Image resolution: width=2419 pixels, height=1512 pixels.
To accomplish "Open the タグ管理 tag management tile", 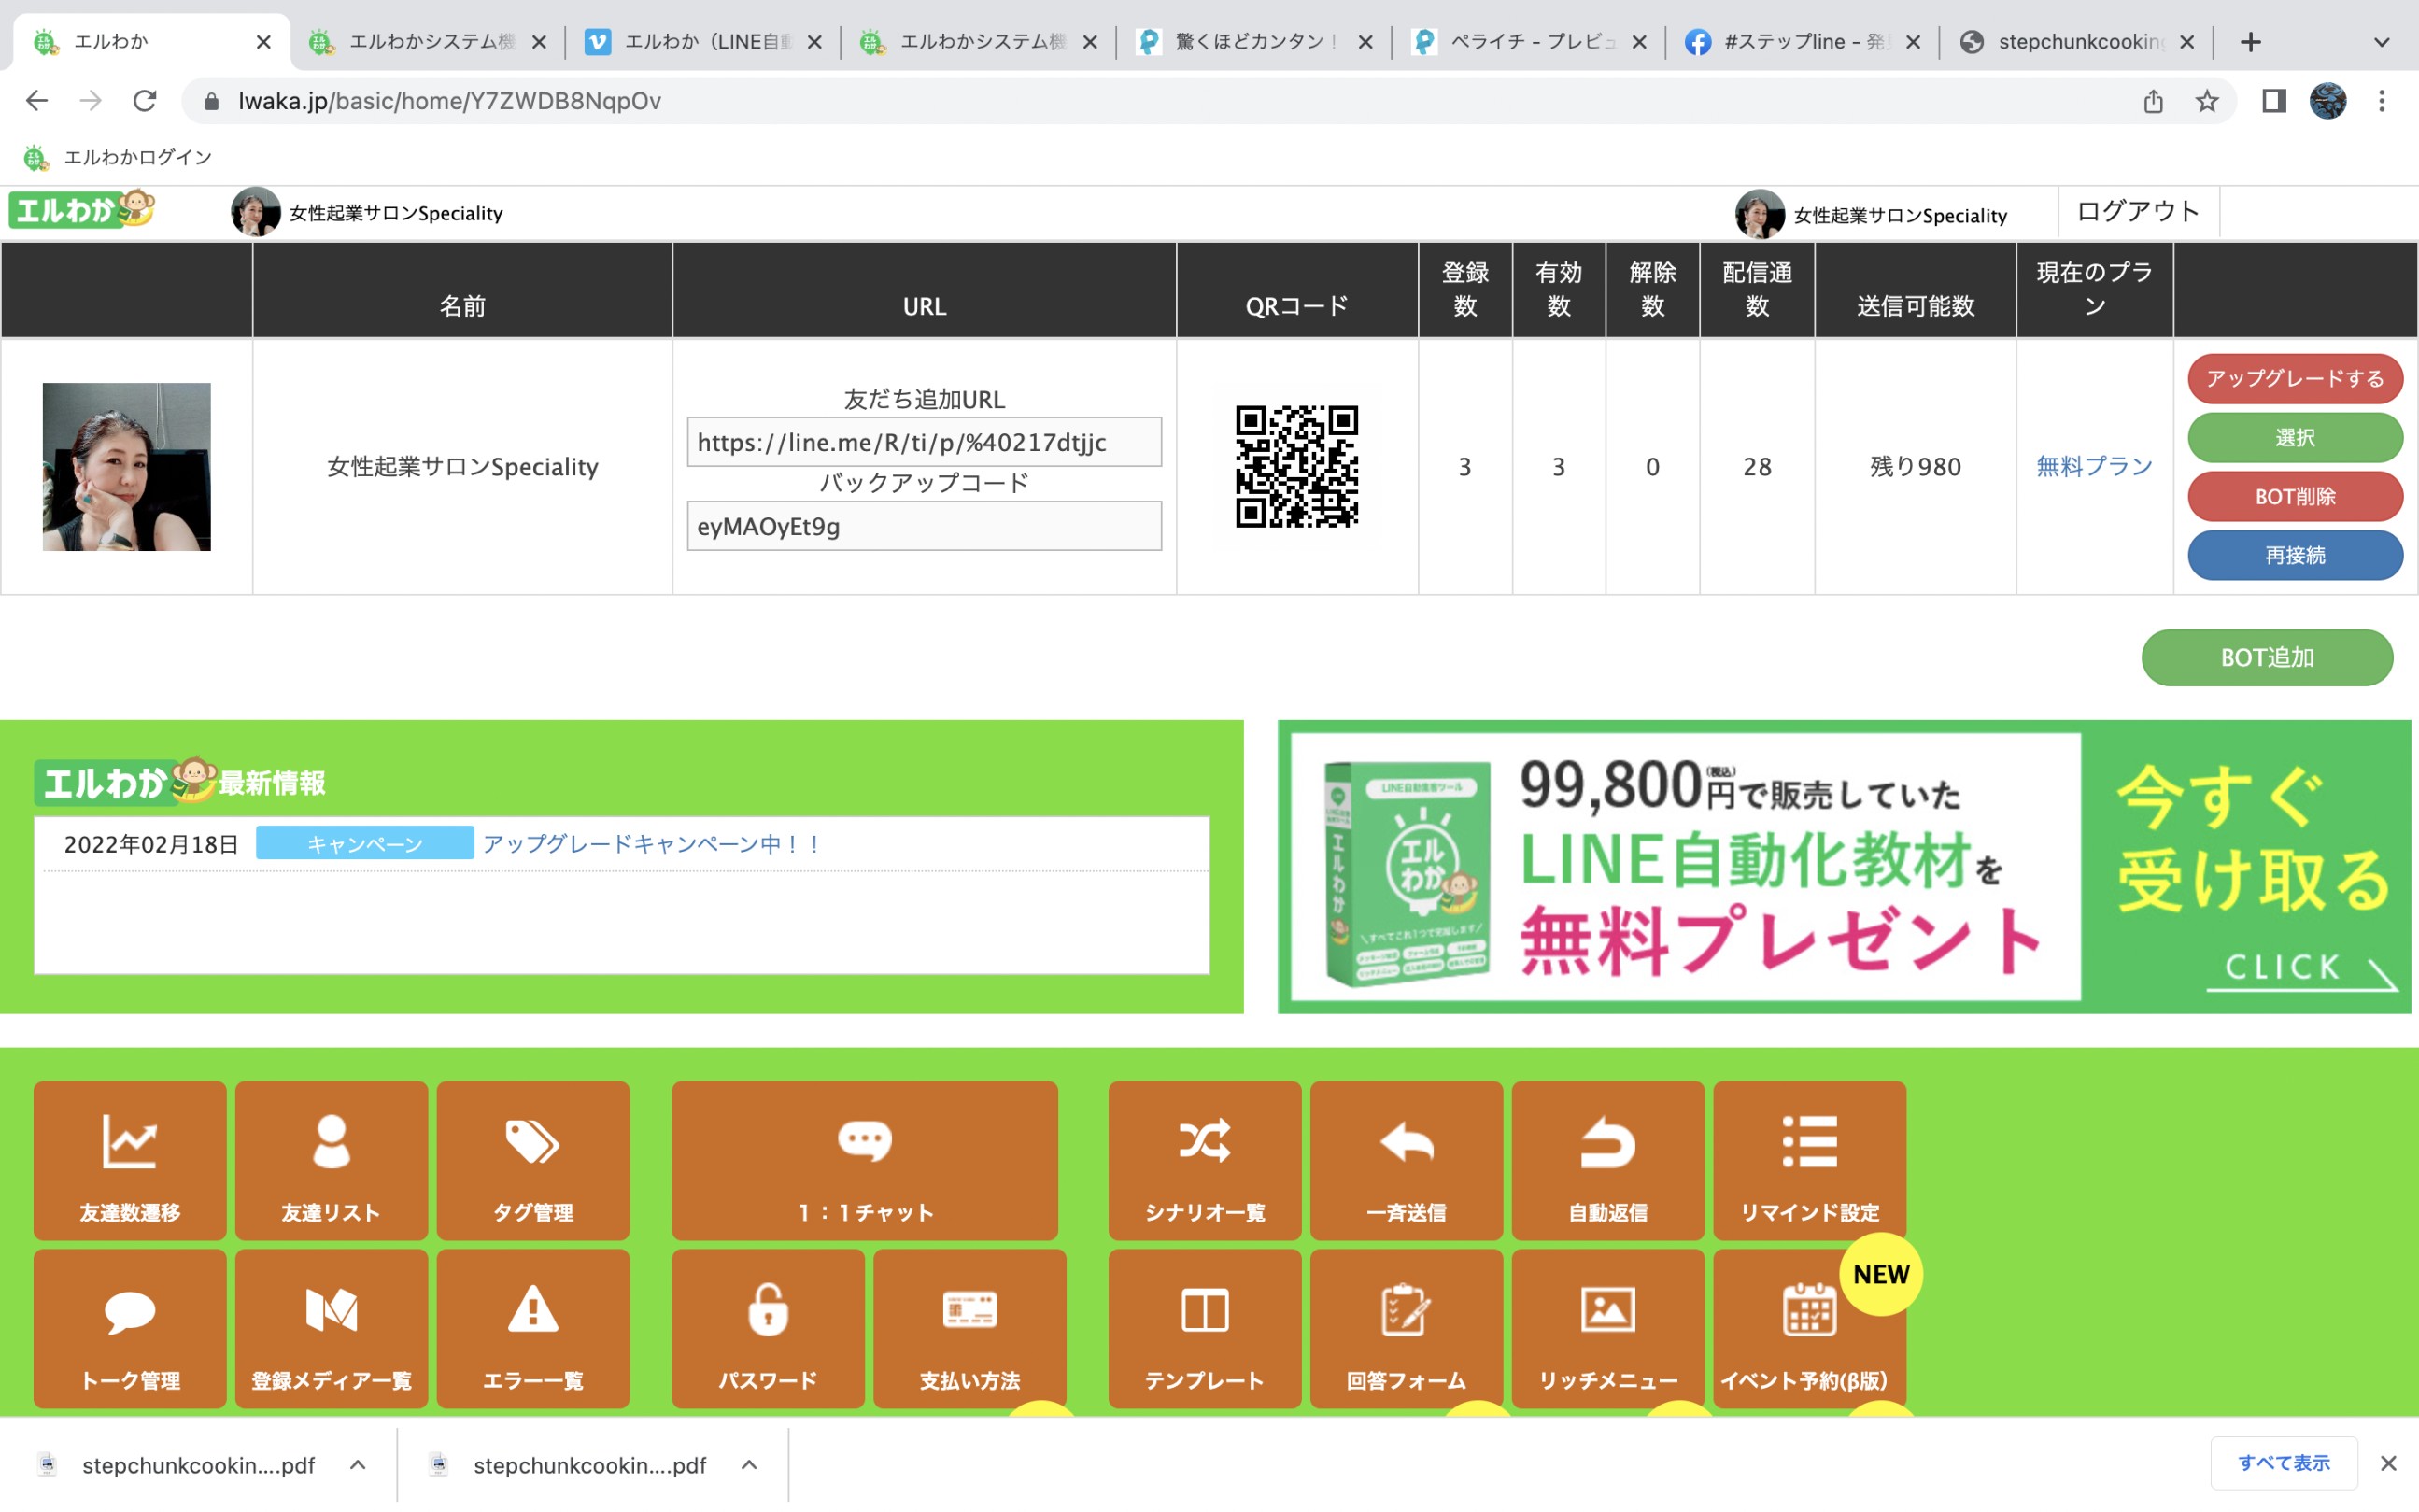I will (x=533, y=1160).
